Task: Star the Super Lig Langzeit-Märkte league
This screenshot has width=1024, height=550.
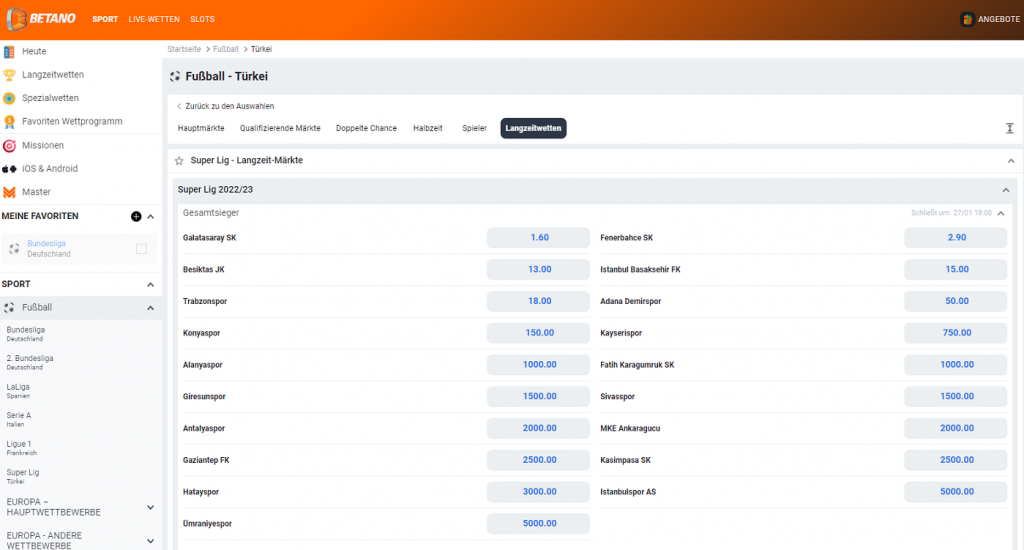Action: pyautogui.click(x=179, y=161)
